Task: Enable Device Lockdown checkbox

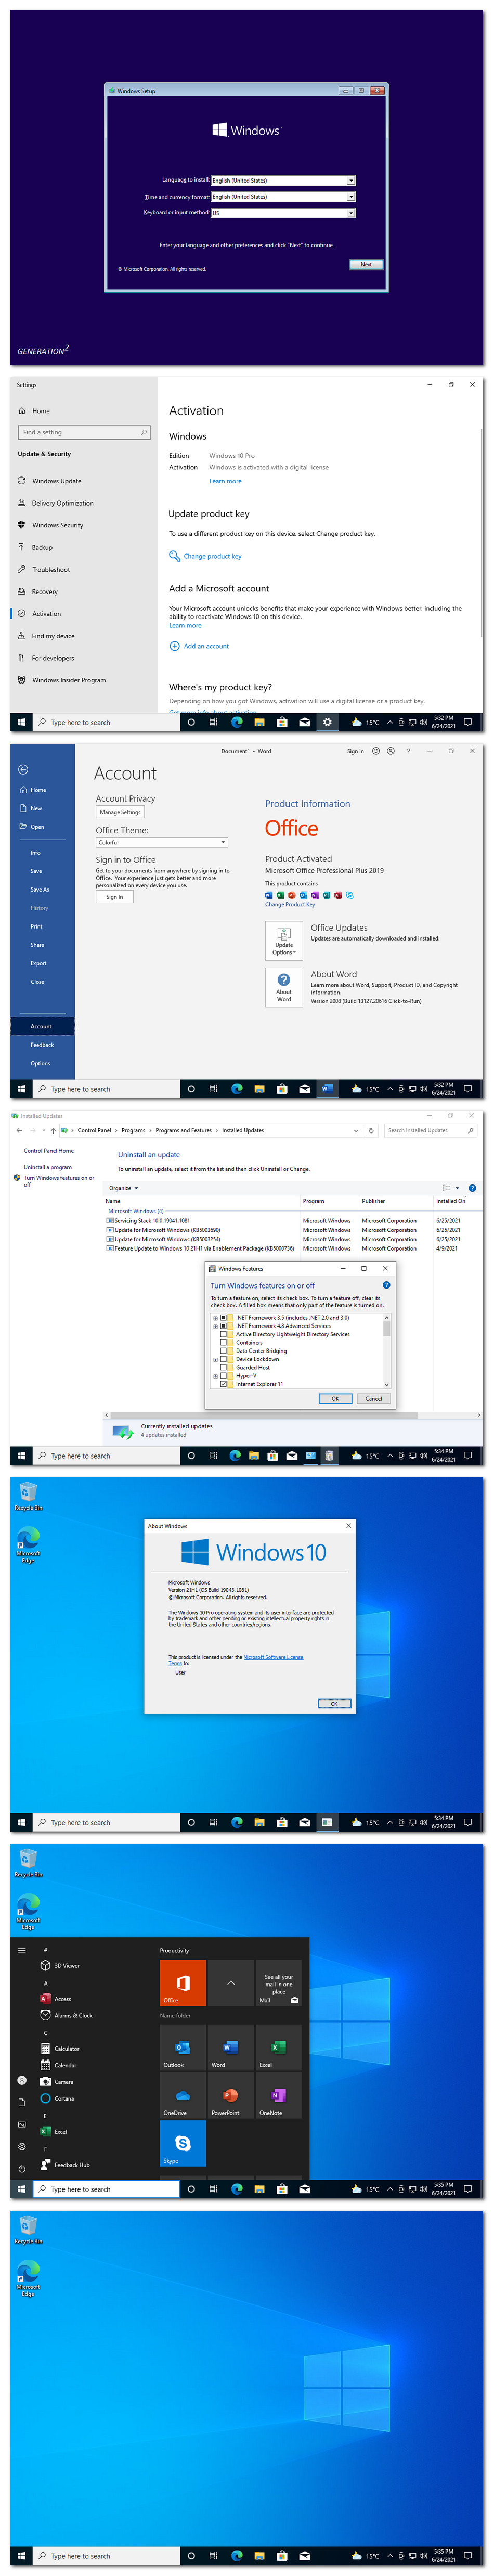Action: coord(223,1359)
